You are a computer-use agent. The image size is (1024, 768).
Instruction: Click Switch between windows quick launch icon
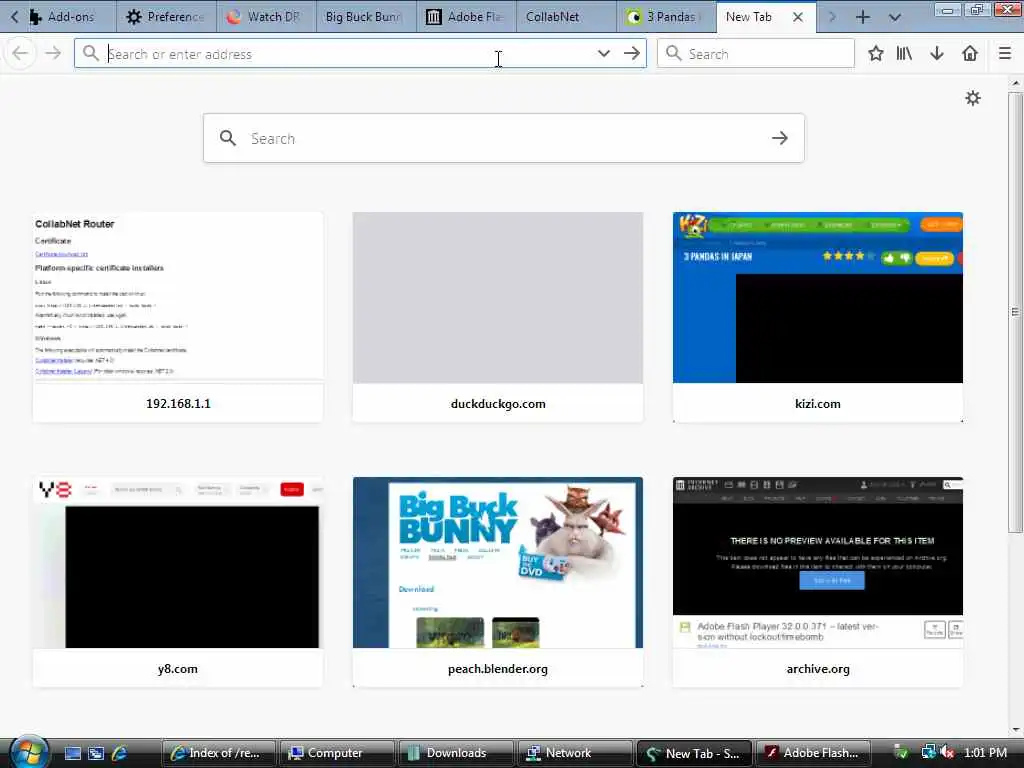(96, 753)
